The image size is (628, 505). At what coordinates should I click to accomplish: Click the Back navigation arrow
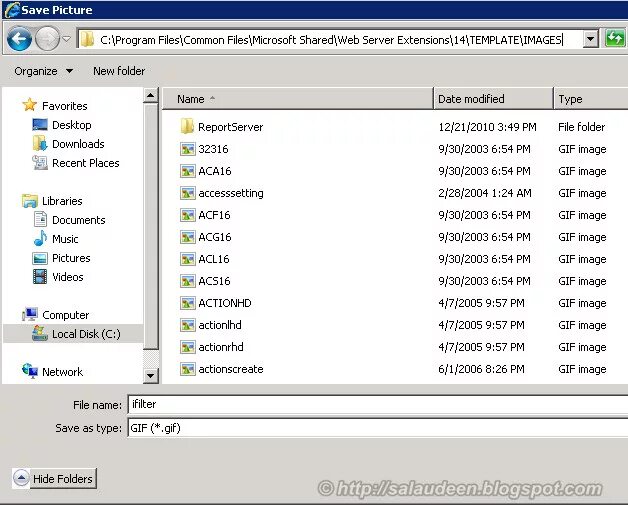coord(19,39)
